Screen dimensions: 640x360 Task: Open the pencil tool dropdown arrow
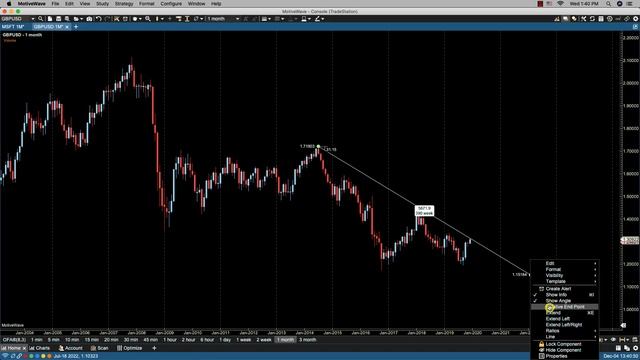coord(323,19)
